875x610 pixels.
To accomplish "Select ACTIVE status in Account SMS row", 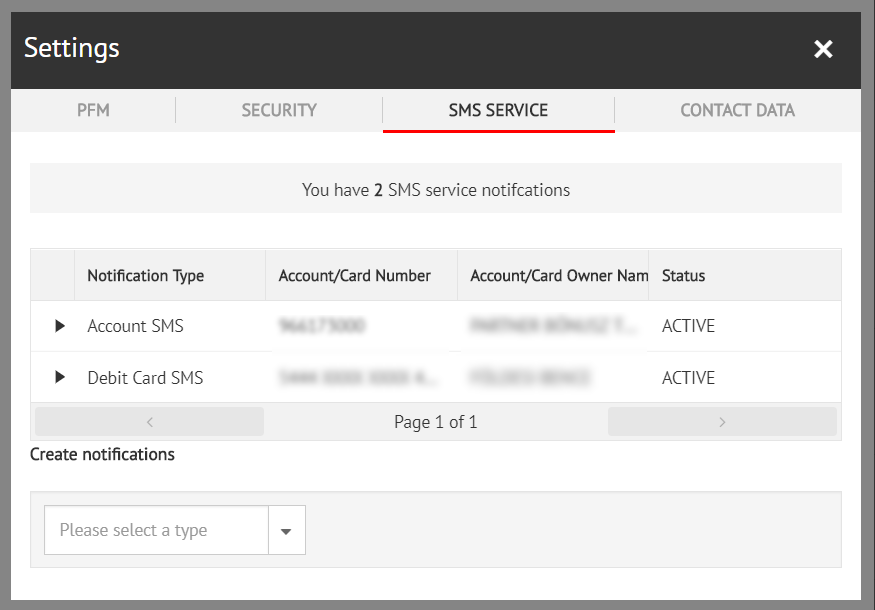I will tap(688, 326).
